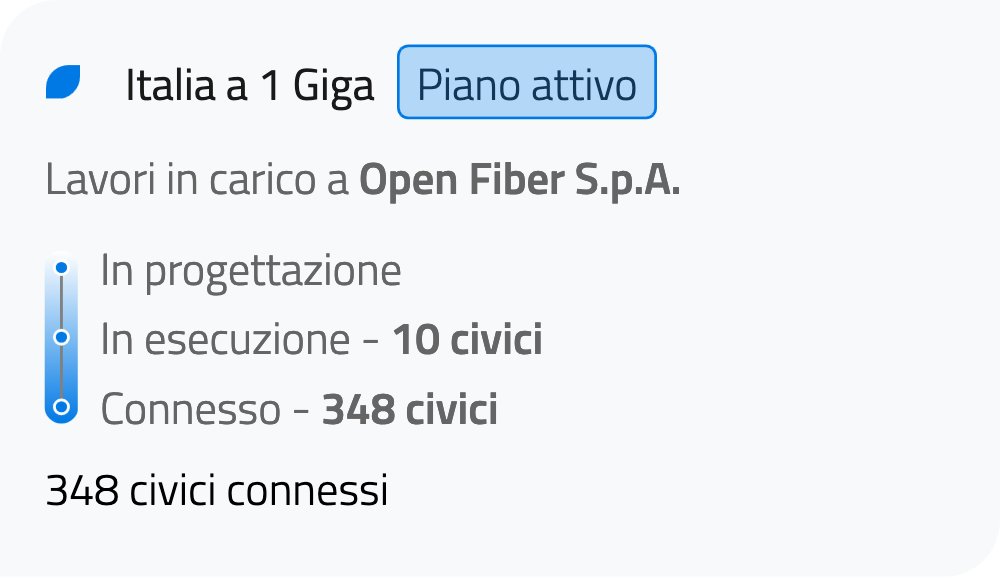The height and width of the screenshot is (578, 1000).
Task: Click timeline line between esecuzione and Connesso dots
Action: [62, 372]
